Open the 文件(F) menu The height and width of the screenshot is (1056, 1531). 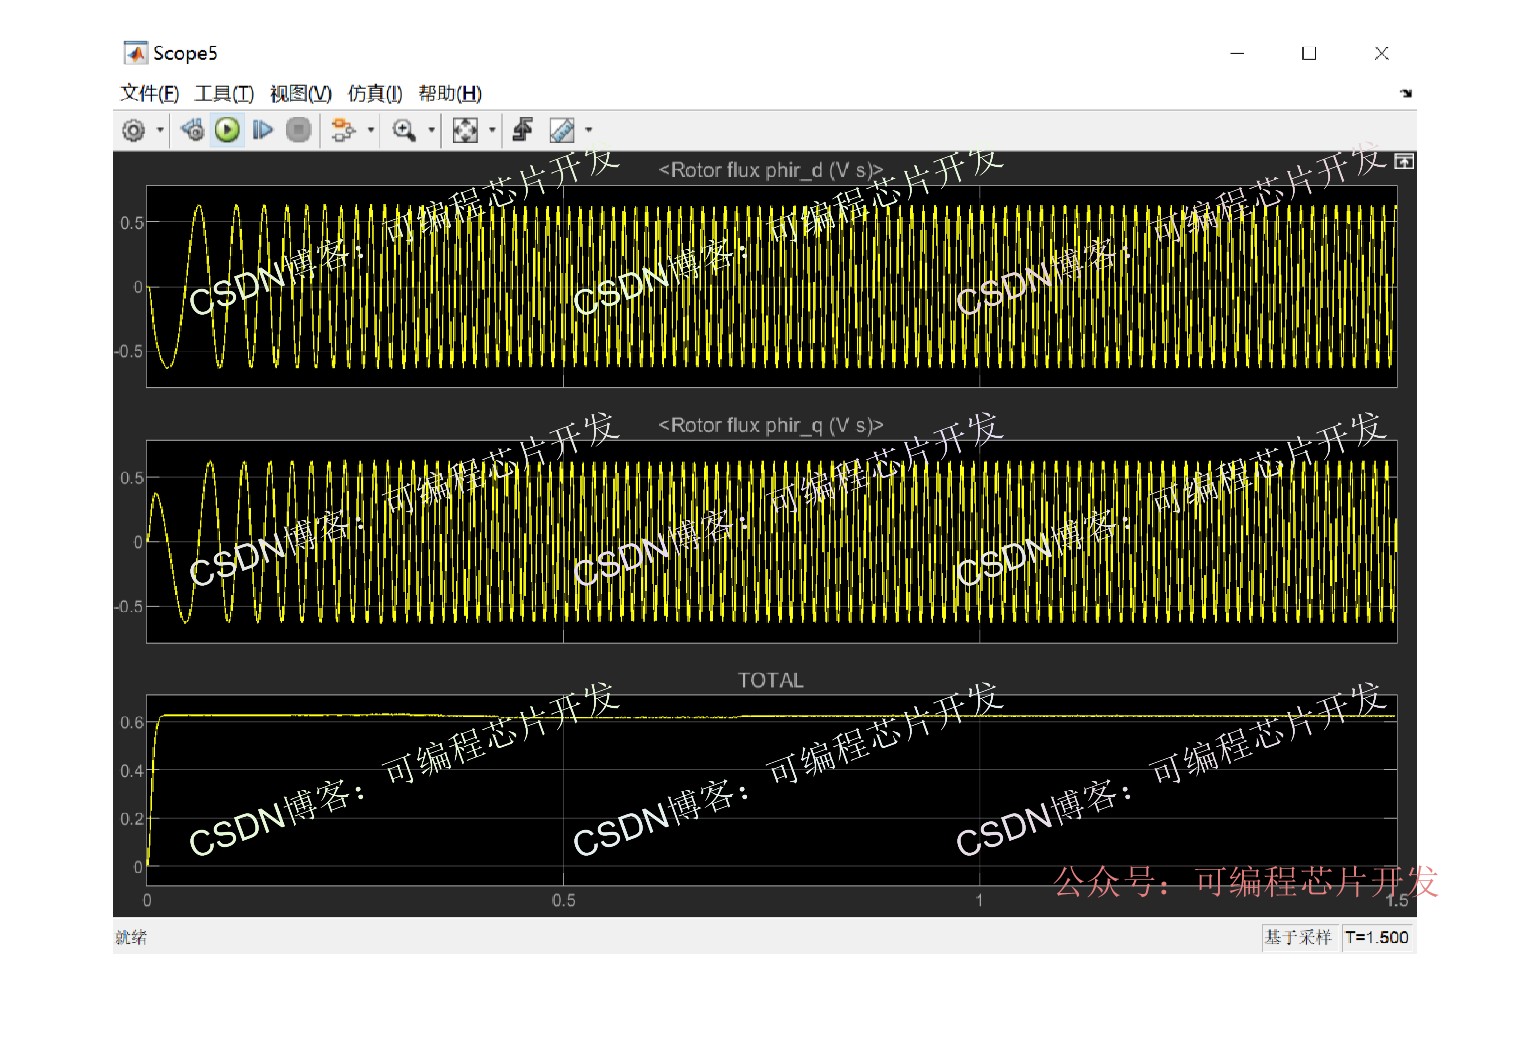[x=149, y=94]
